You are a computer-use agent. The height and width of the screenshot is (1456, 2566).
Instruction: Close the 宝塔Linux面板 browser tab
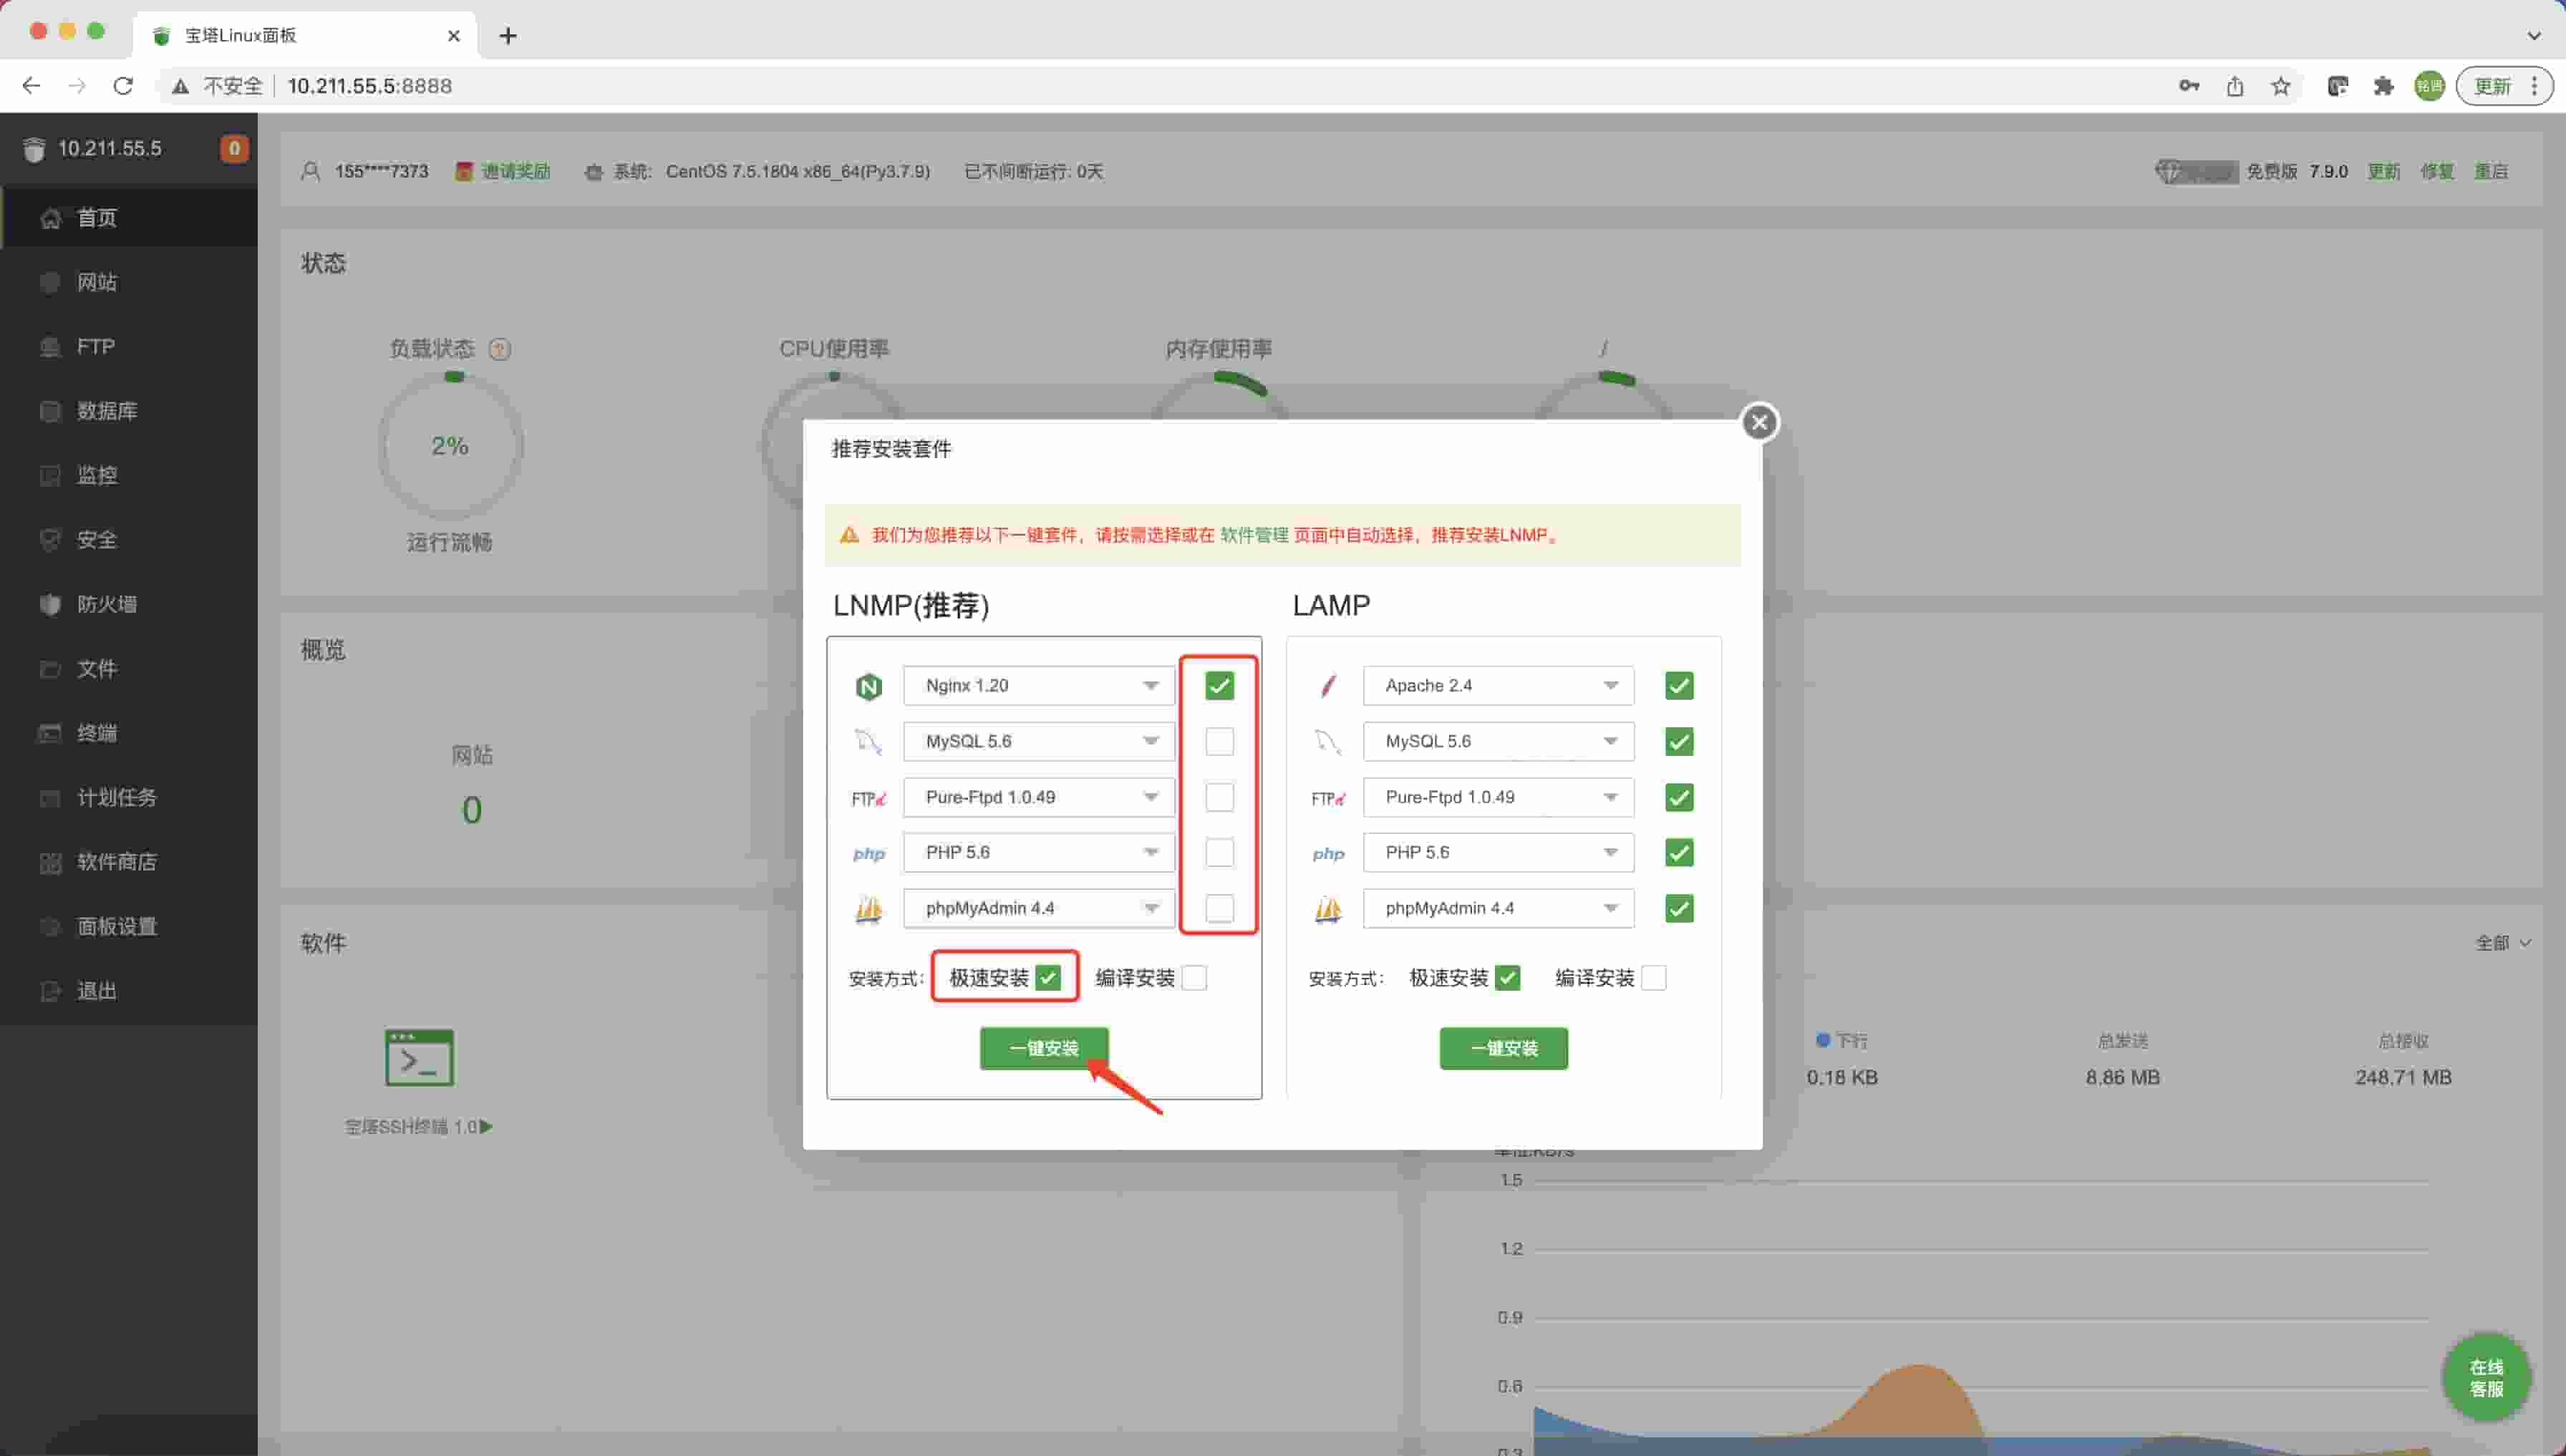pyautogui.click(x=453, y=36)
